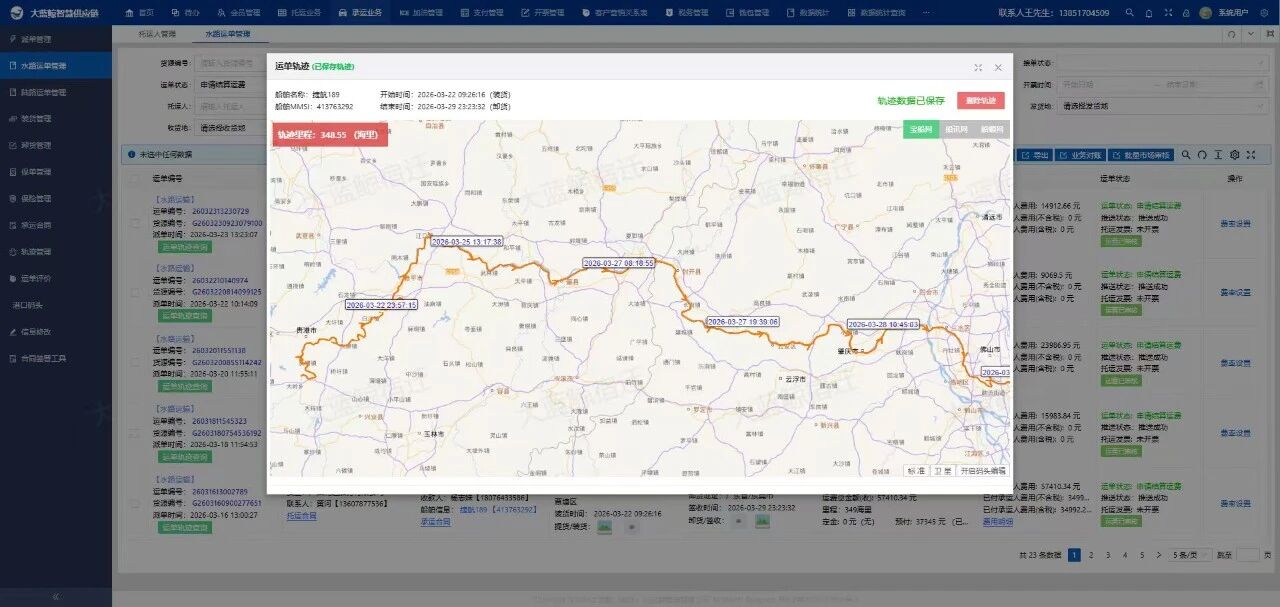Open the notification bell in top bar
The width and height of the screenshot is (1280, 607).
[x=1148, y=13]
